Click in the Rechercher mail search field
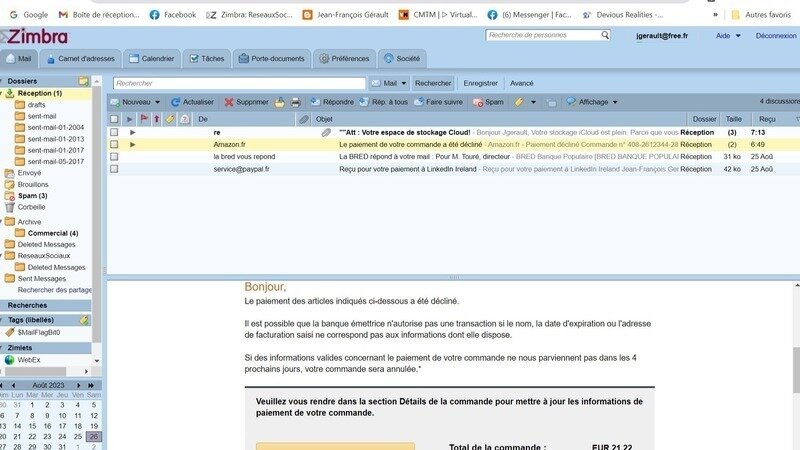The width and height of the screenshot is (800, 450). tap(239, 83)
